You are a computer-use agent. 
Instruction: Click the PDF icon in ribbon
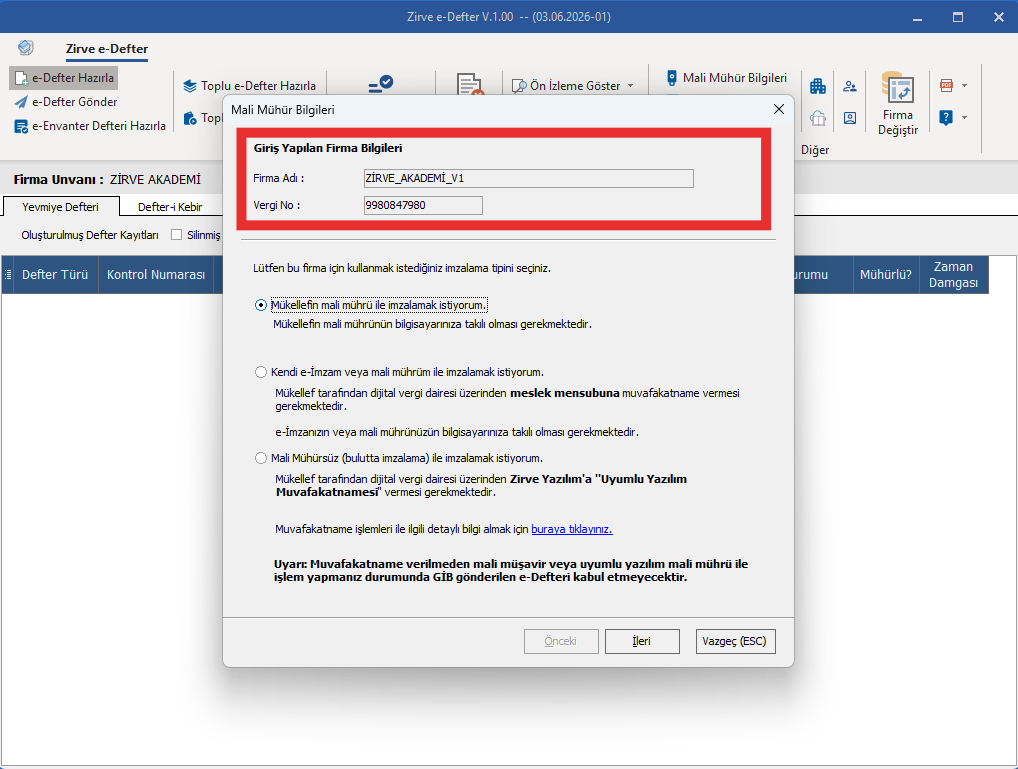(x=946, y=85)
